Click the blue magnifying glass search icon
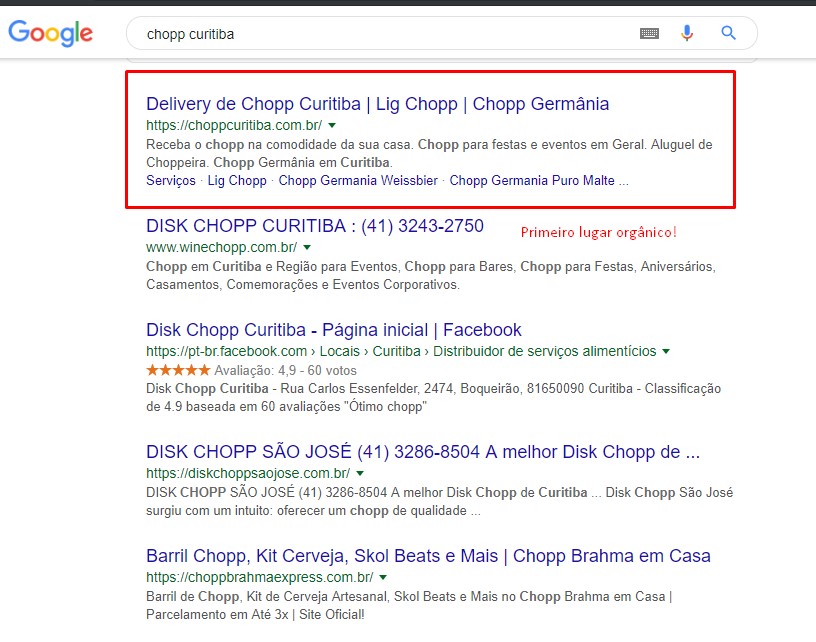Screen dimensions: 816x642 (727, 32)
